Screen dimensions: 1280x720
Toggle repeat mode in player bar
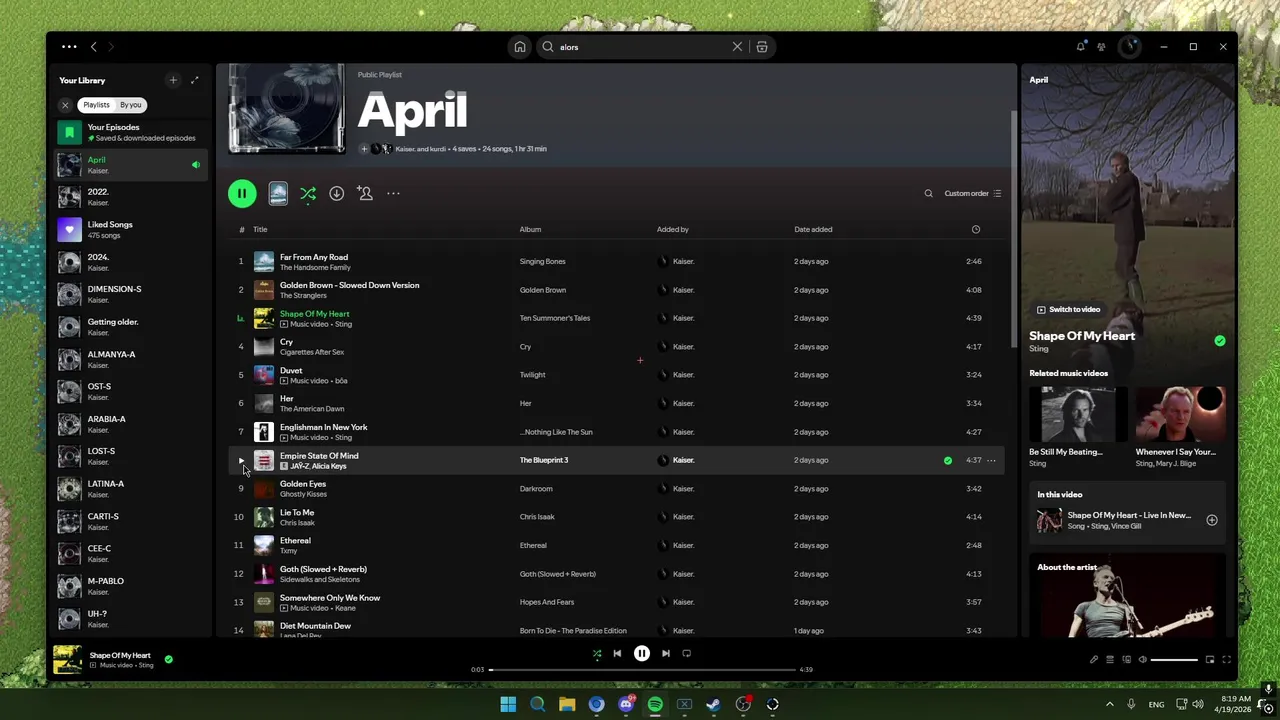[x=687, y=654]
